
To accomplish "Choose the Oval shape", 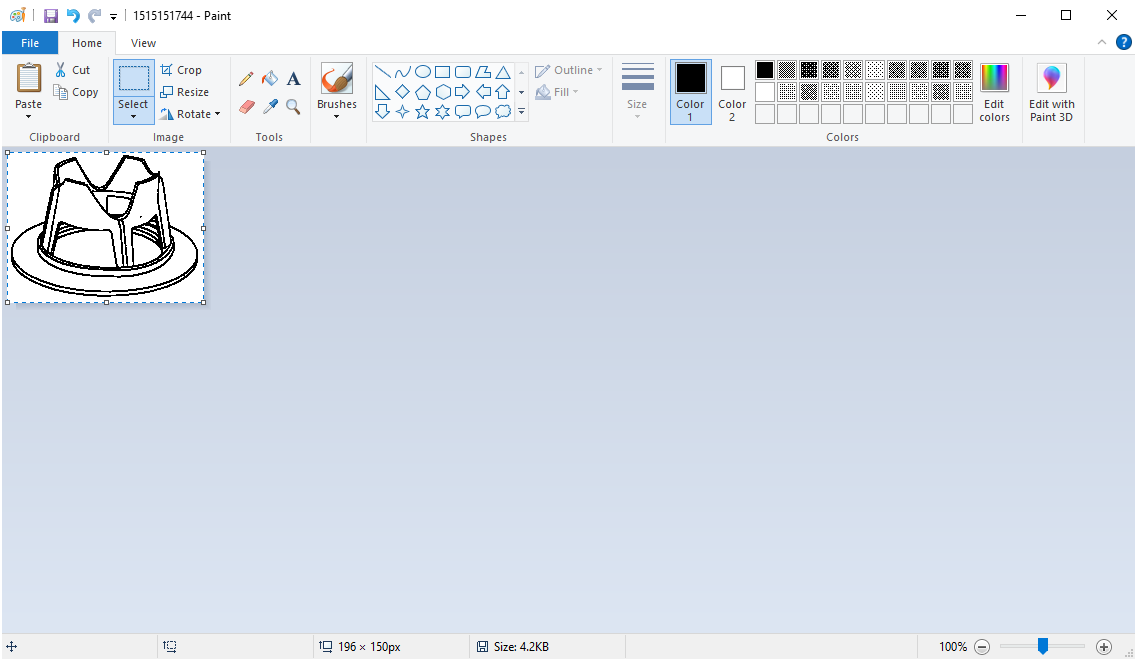I will coord(422,71).
